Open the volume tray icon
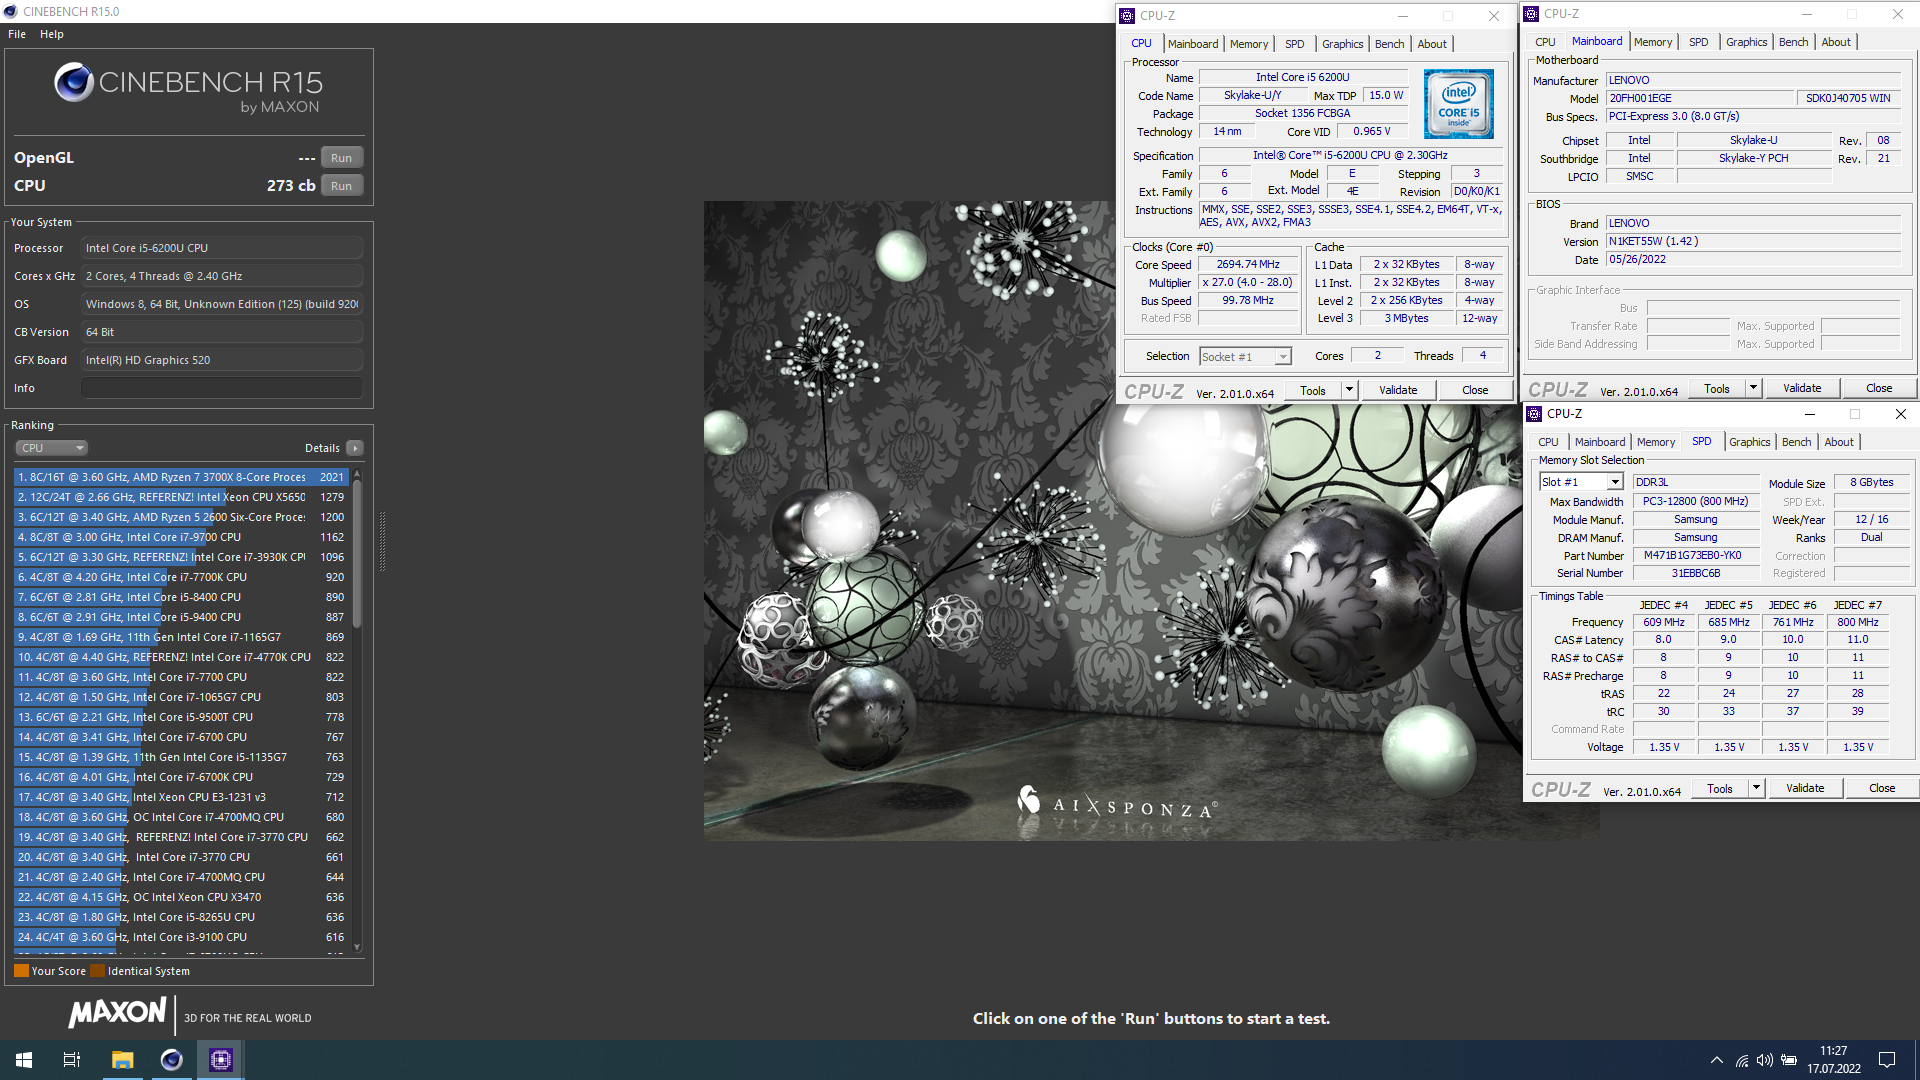The image size is (1920, 1080). [x=1765, y=1060]
